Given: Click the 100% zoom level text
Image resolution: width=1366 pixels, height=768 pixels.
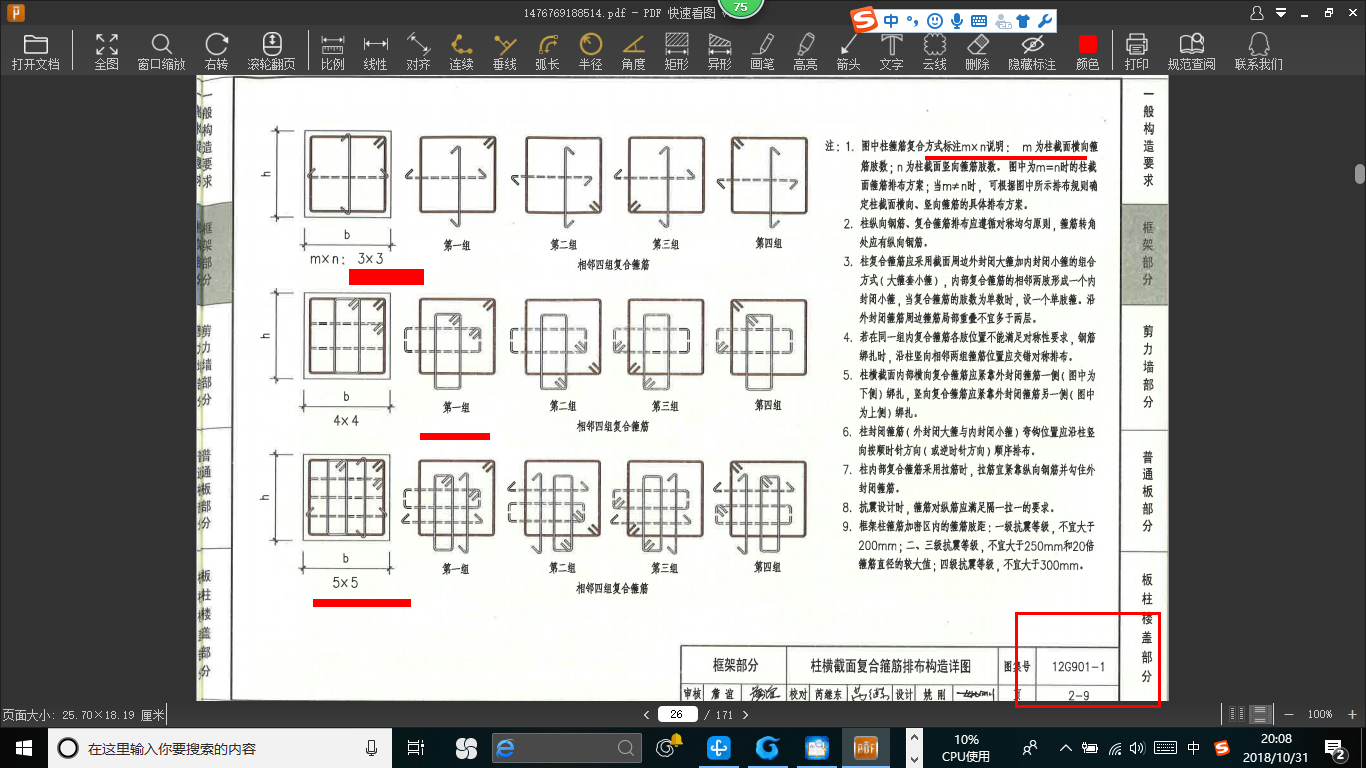Looking at the screenshot, I should 1320,714.
